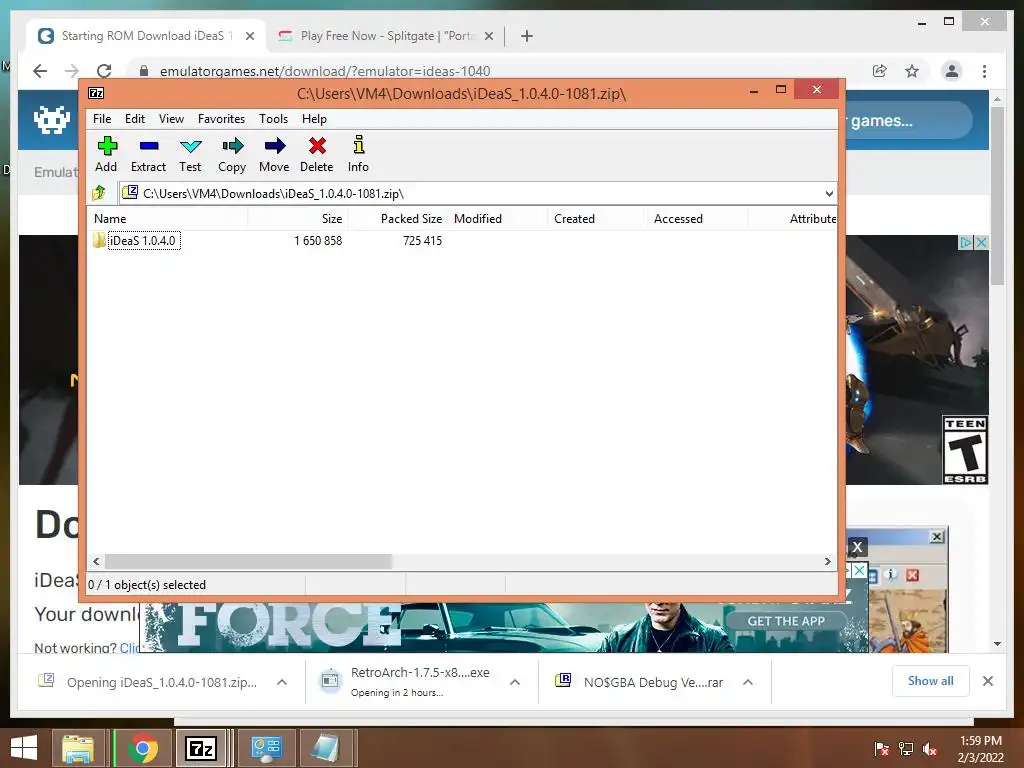Screen dimensions: 1024x768
Task: Go forward in Chrome
Action: [x=72, y=71]
